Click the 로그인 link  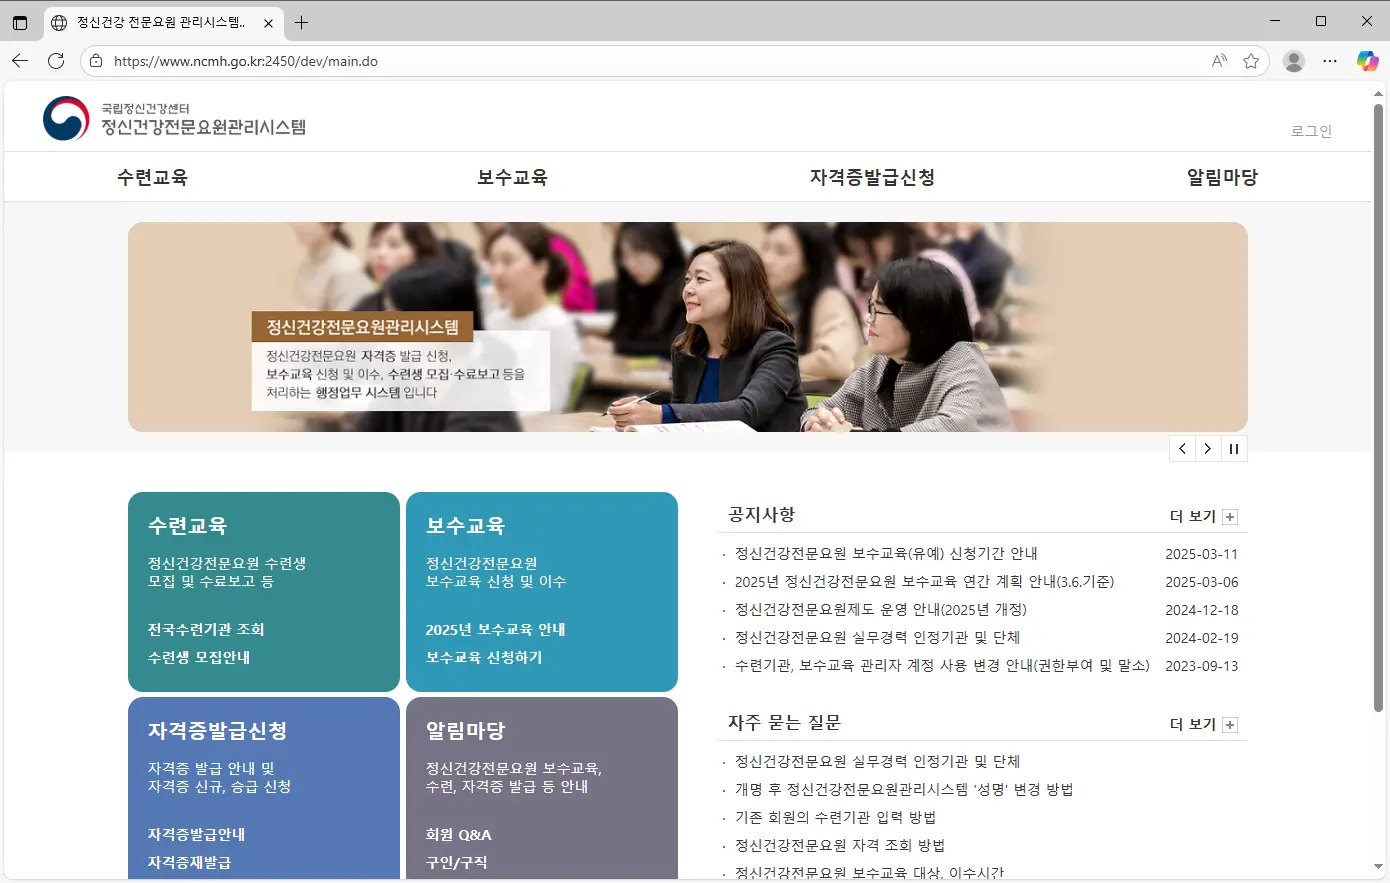tap(1311, 131)
